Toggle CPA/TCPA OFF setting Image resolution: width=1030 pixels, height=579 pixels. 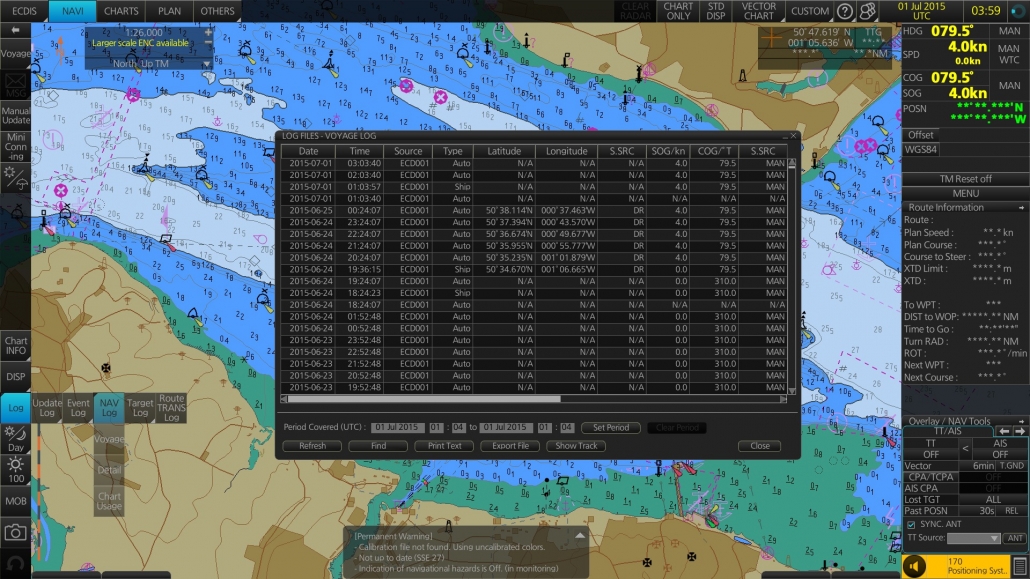click(993, 477)
